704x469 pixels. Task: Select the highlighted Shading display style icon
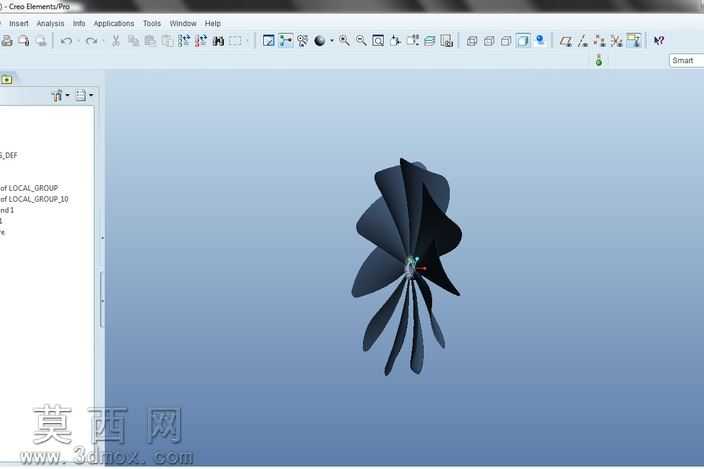(x=523, y=41)
